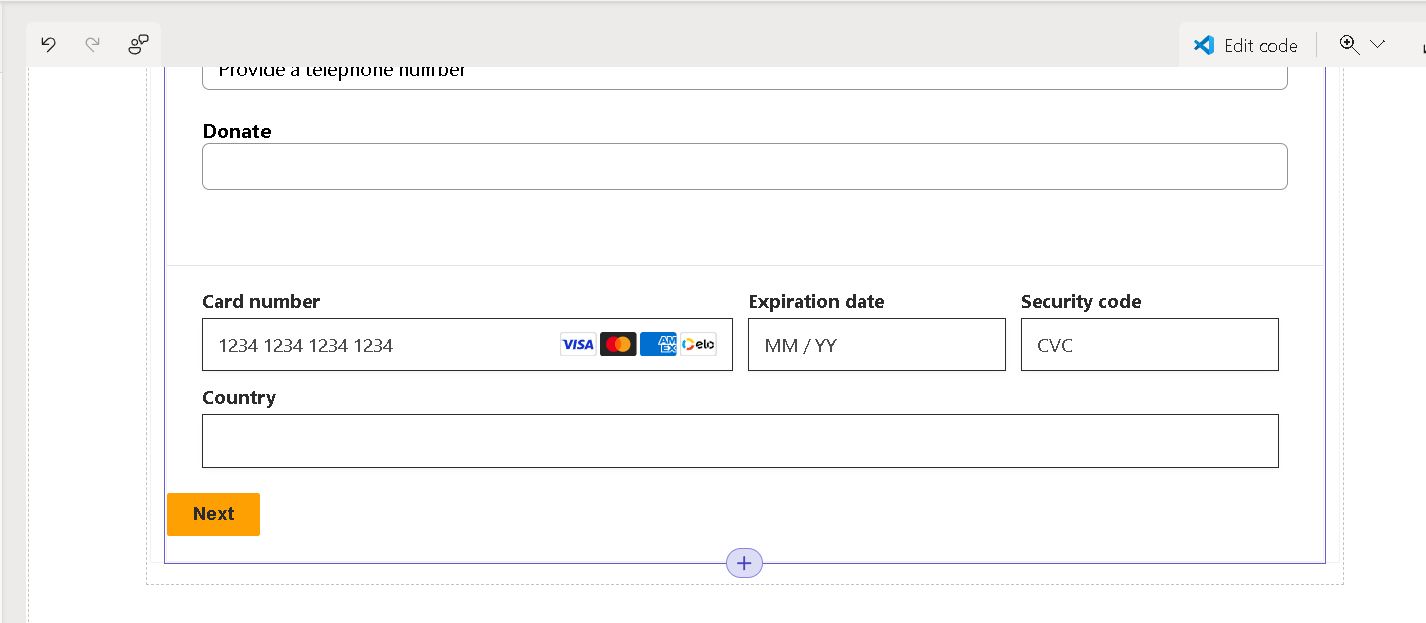
Task: Open the Country selection field
Action: click(x=740, y=441)
